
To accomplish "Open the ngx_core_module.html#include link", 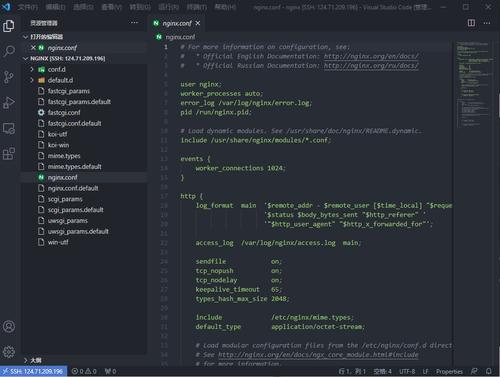I will click(x=318, y=355).
